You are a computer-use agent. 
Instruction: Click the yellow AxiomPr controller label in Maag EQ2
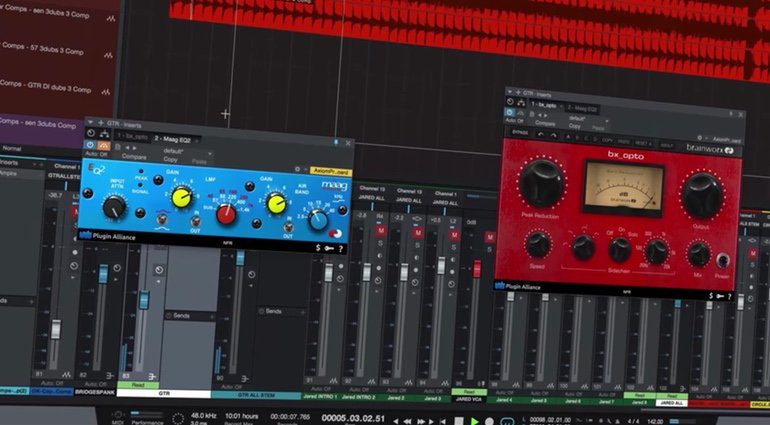coord(331,171)
